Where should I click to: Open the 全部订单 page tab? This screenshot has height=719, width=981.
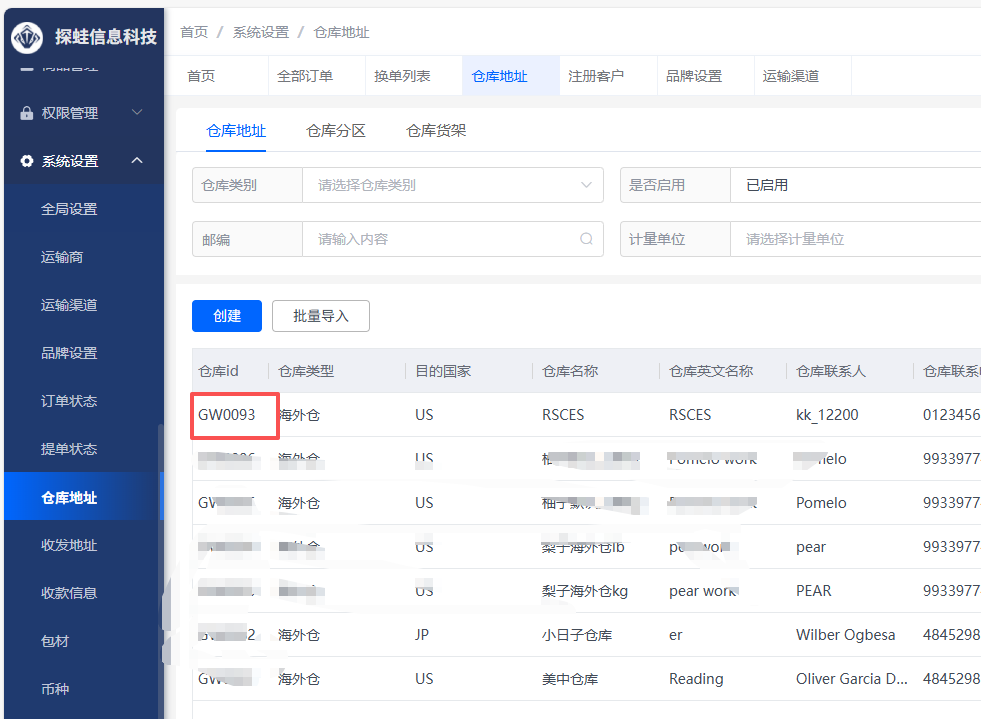(x=305, y=77)
